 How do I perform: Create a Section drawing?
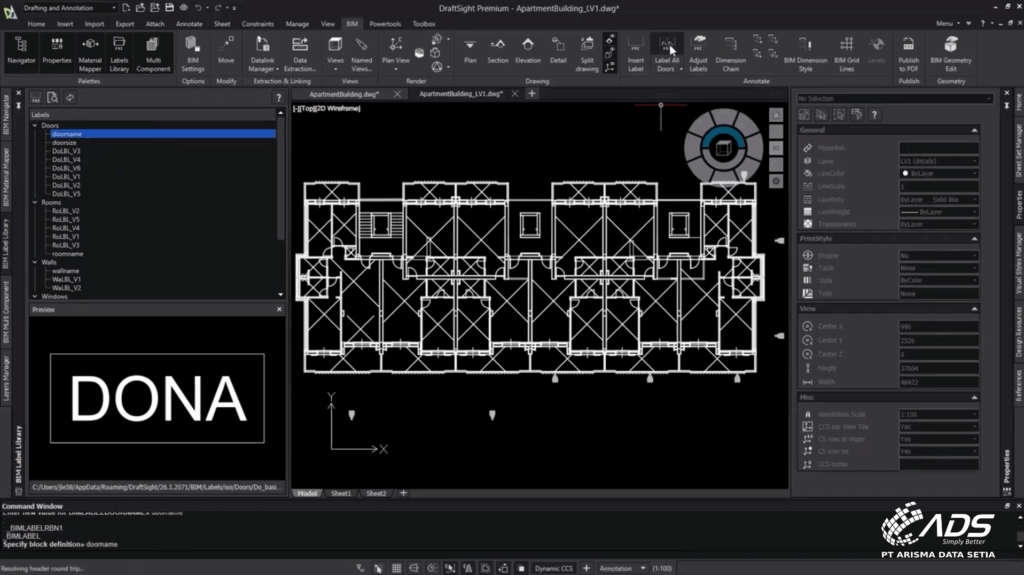(x=497, y=52)
